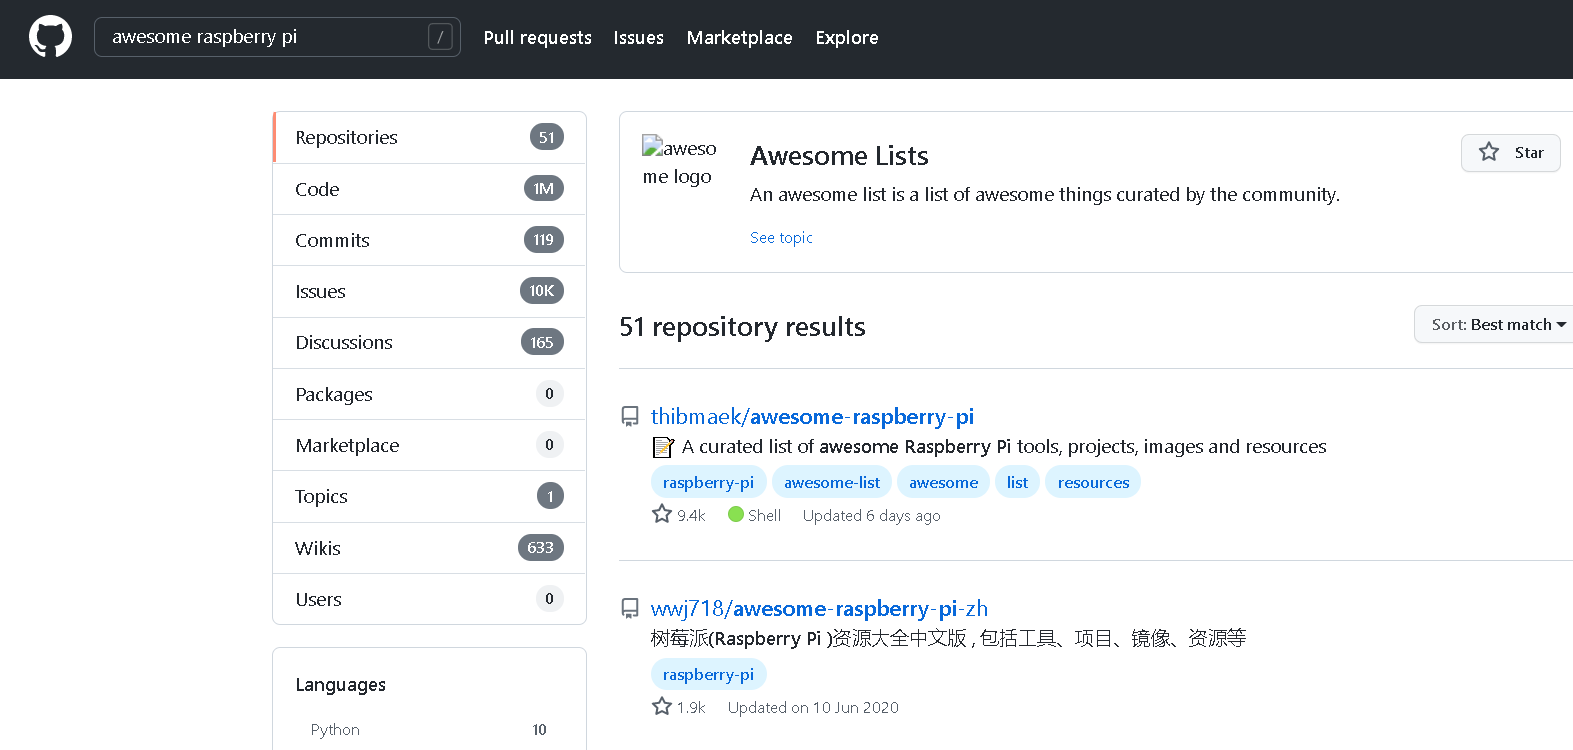Click the raspberry-pi tag under wwj718 repo

tap(708, 674)
